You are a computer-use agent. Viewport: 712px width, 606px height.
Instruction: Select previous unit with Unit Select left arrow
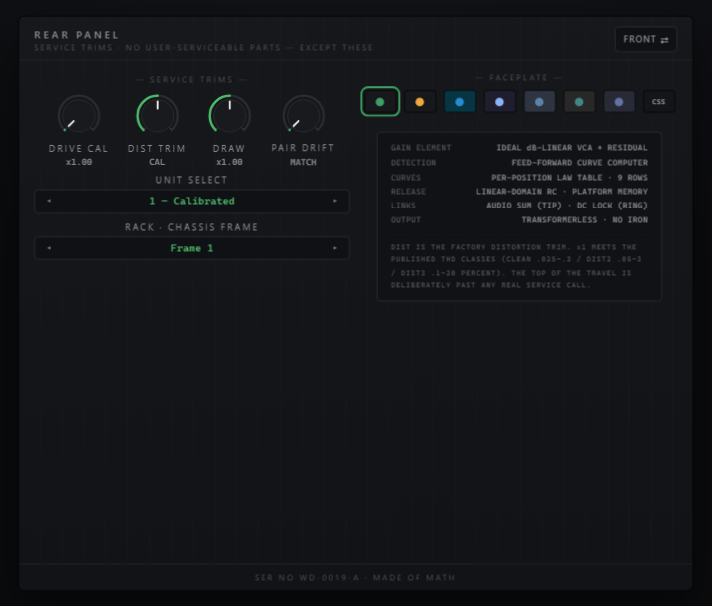pos(49,201)
